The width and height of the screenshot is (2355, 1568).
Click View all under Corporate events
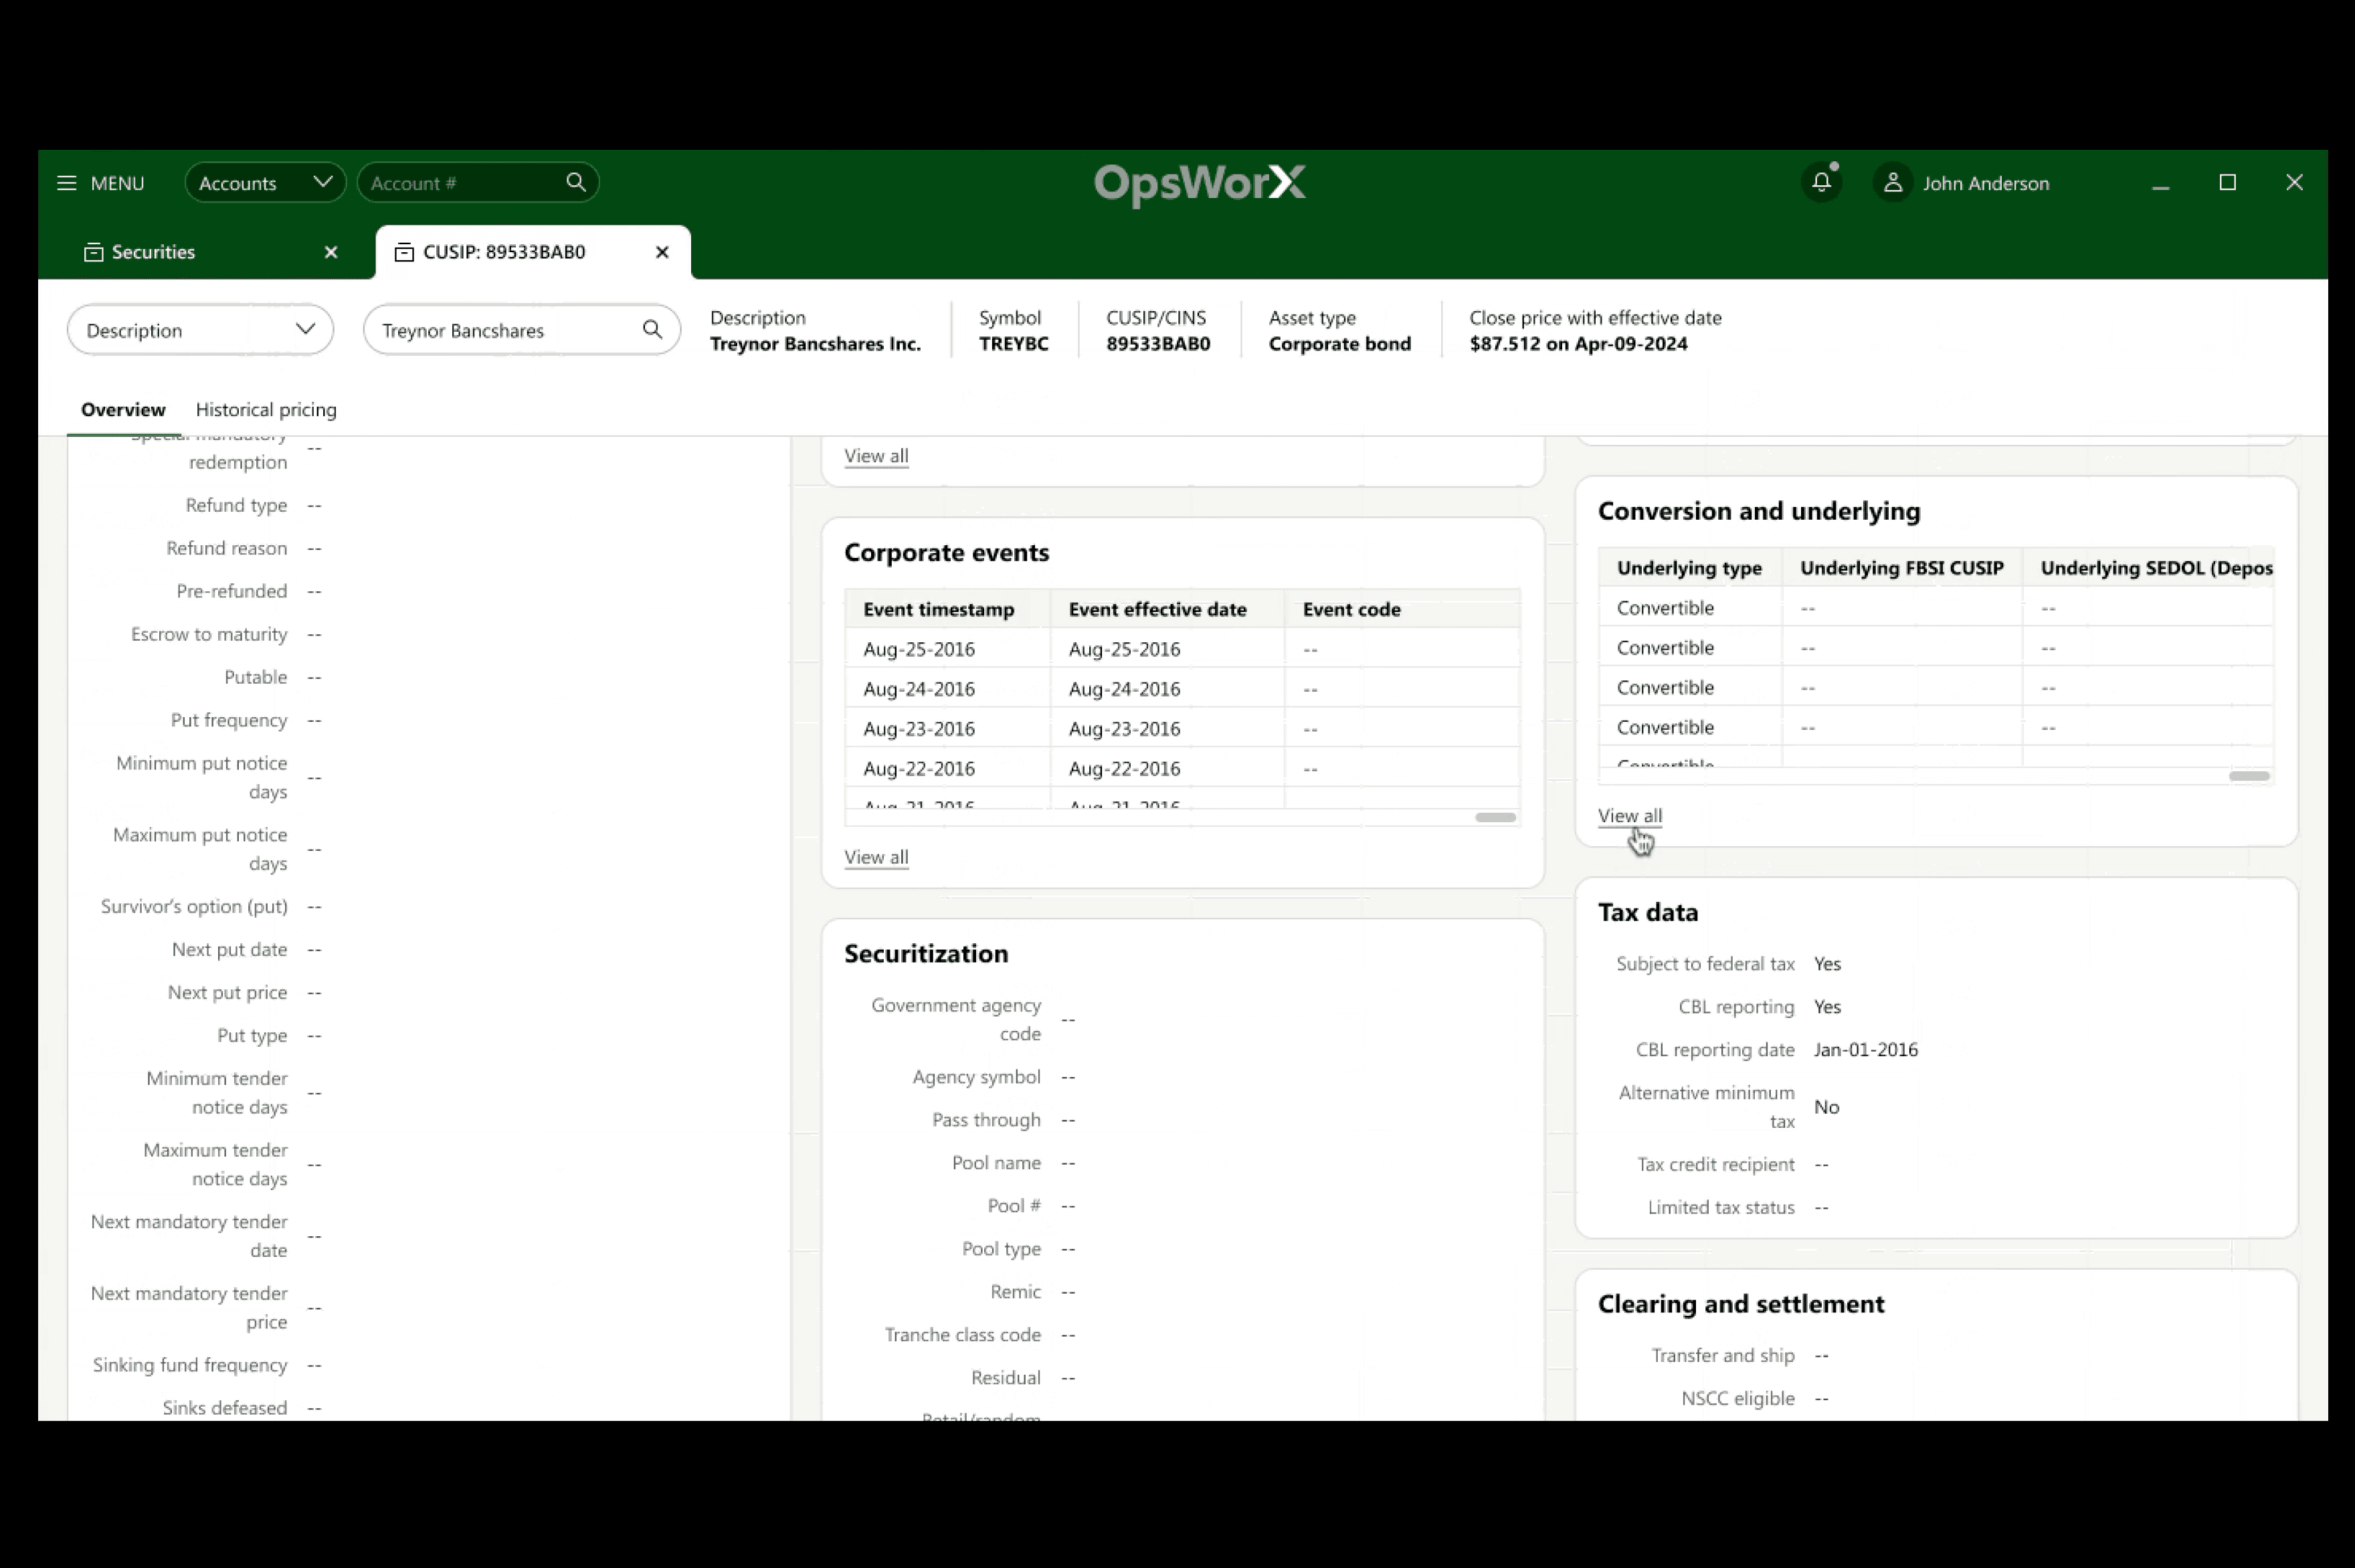[x=876, y=857]
